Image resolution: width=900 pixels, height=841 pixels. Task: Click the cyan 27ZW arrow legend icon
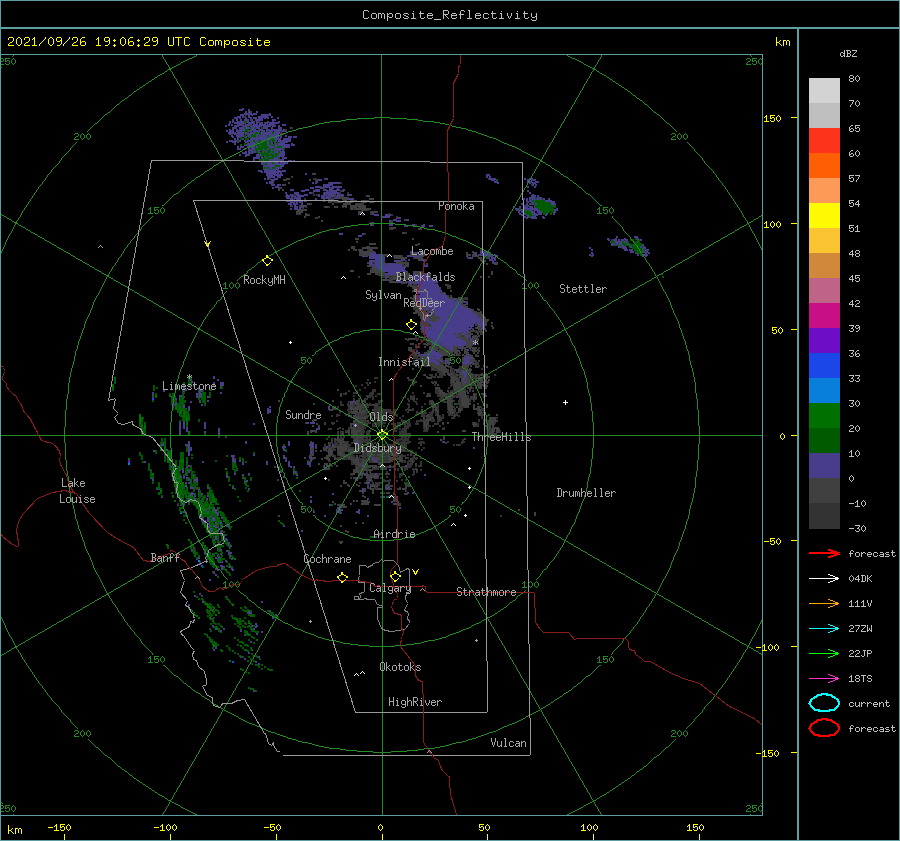click(824, 629)
